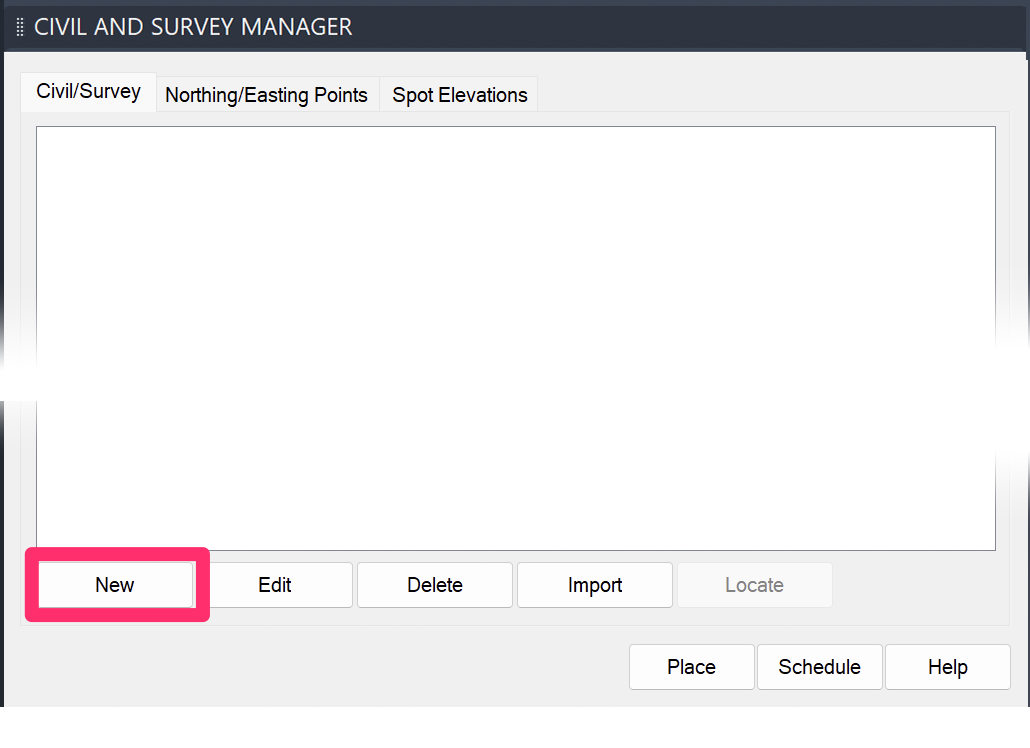Select the Spot Elevations tab
The width and height of the screenshot is (1030, 748).
tap(459, 95)
